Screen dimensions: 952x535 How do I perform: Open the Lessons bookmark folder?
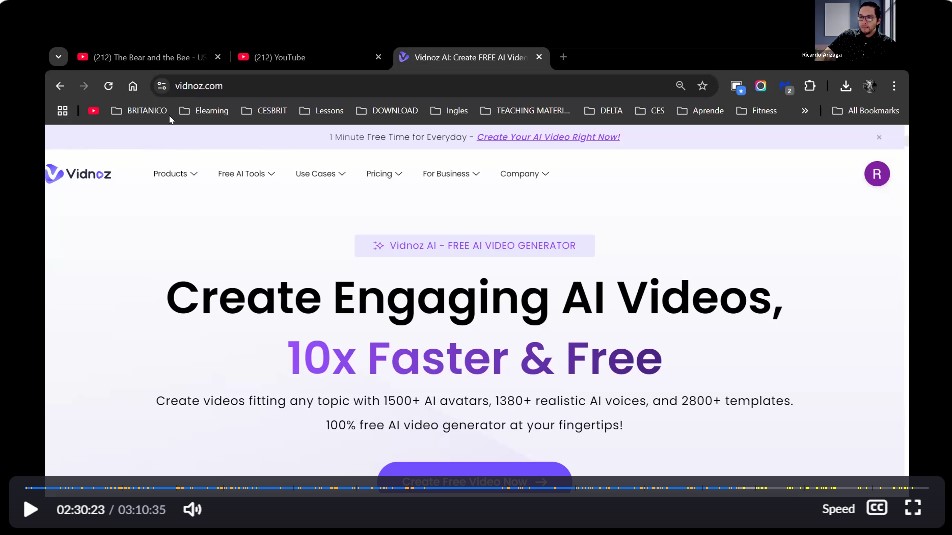pos(322,111)
